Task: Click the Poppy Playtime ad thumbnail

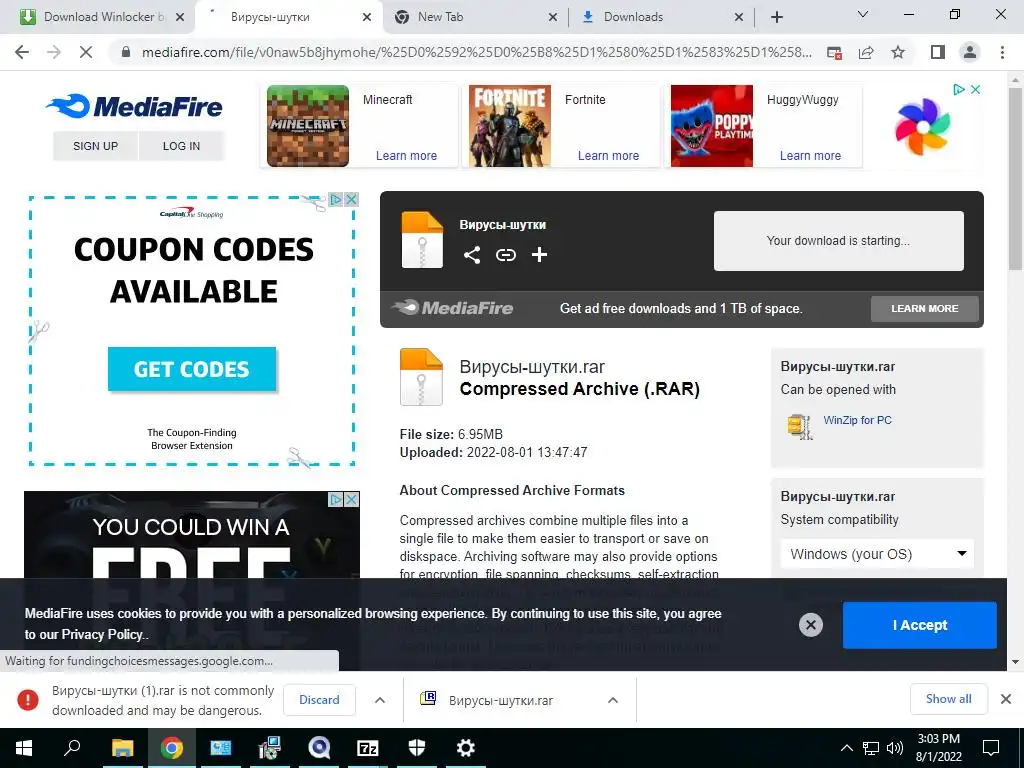Action: 712,126
